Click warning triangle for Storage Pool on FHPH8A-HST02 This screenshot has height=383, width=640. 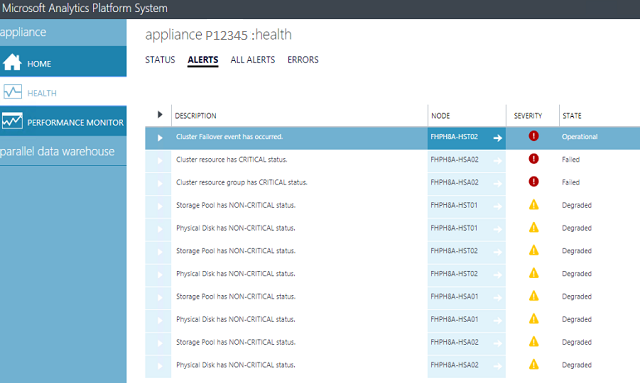(533, 250)
